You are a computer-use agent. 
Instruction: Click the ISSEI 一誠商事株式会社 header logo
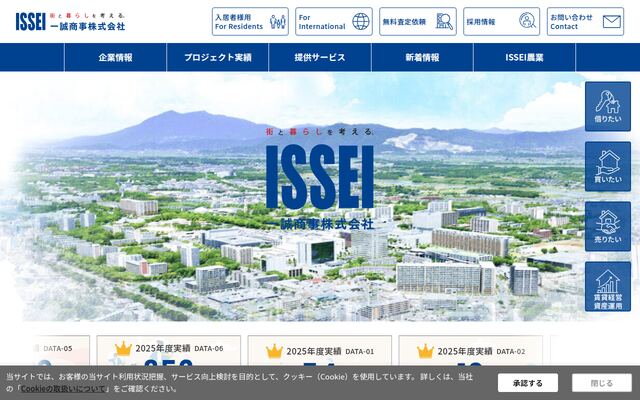tap(70, 21)
